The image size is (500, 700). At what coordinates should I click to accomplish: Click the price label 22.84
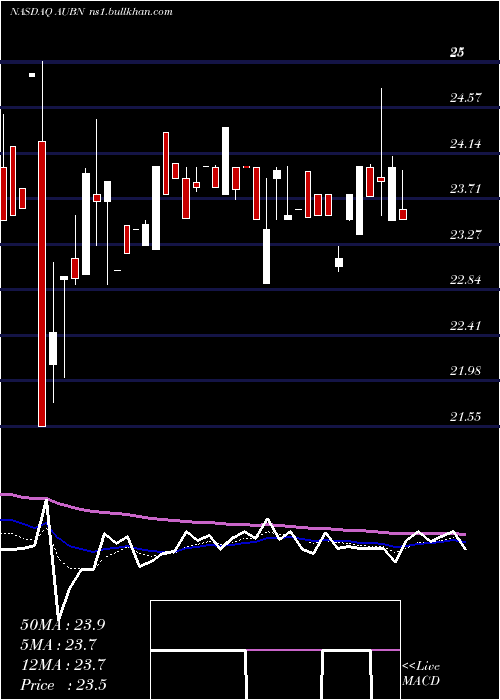tap(466, 280)
